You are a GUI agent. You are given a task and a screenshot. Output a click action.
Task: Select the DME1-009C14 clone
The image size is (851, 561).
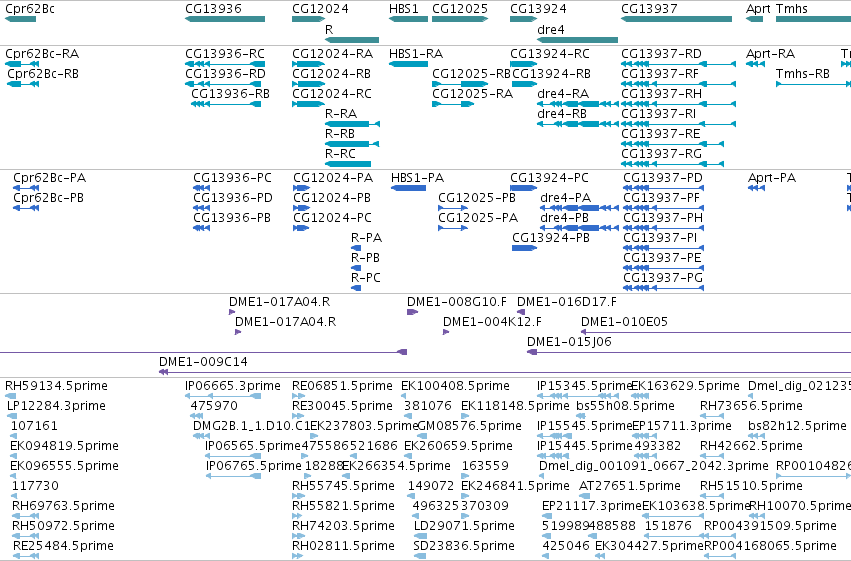203,362
